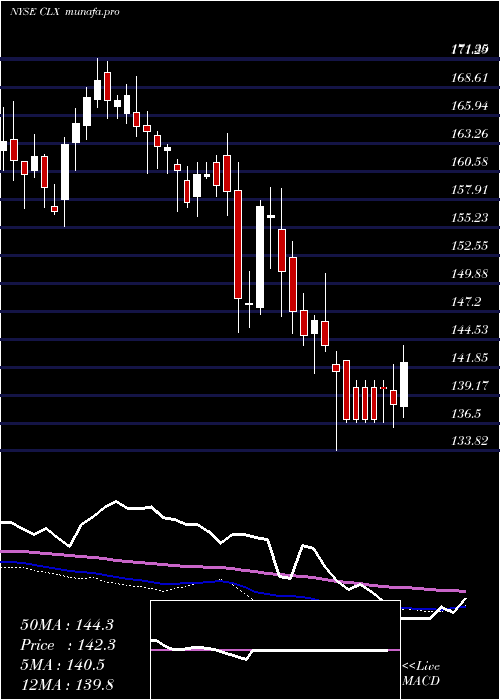Click the 160.58 price axis label
Image resolution: width=500 pixels, height=700 pixels.
470,162
